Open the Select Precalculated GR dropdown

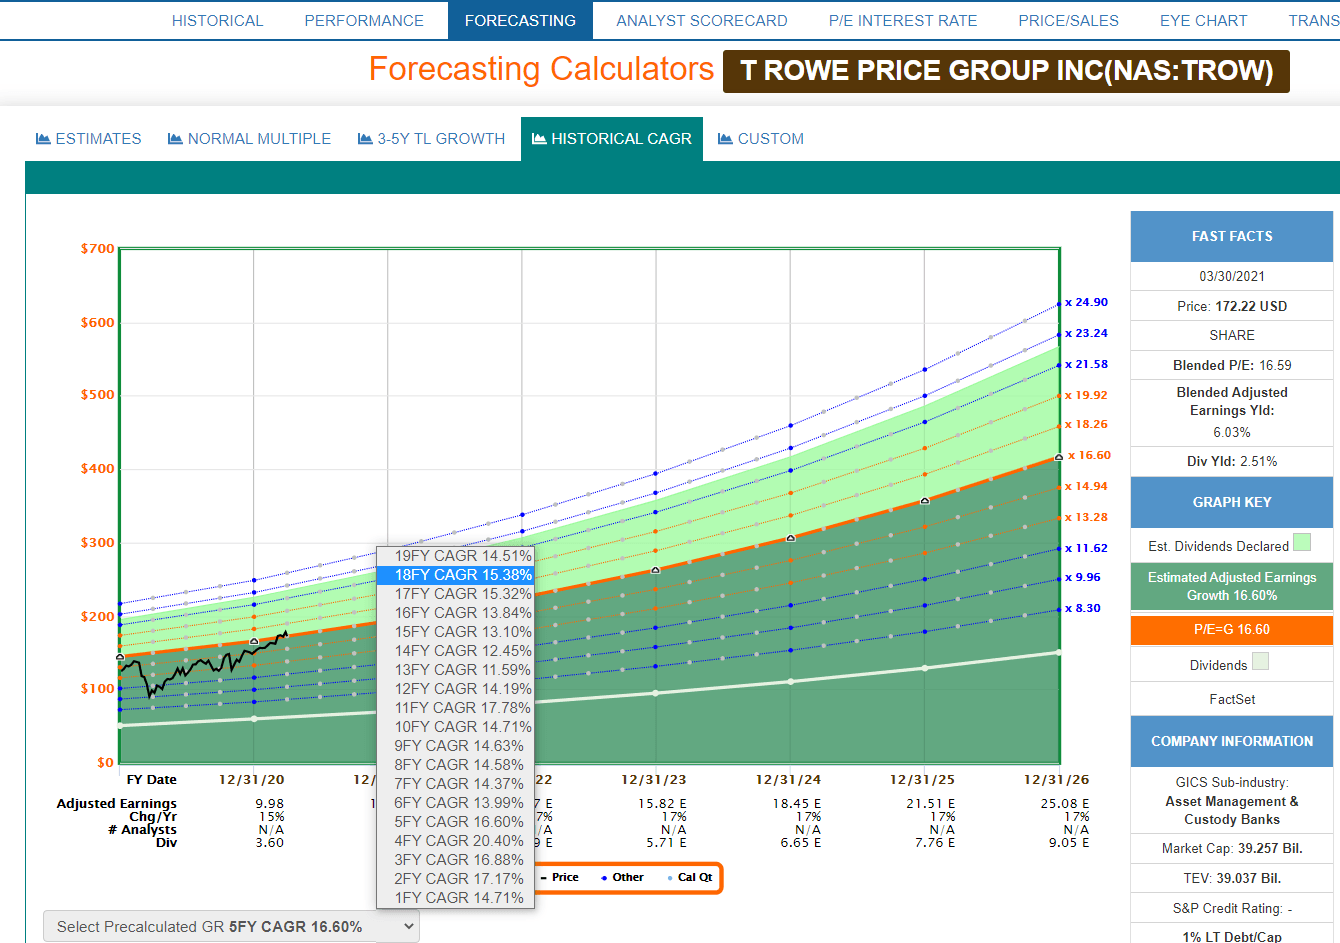(x=231, y=927)
